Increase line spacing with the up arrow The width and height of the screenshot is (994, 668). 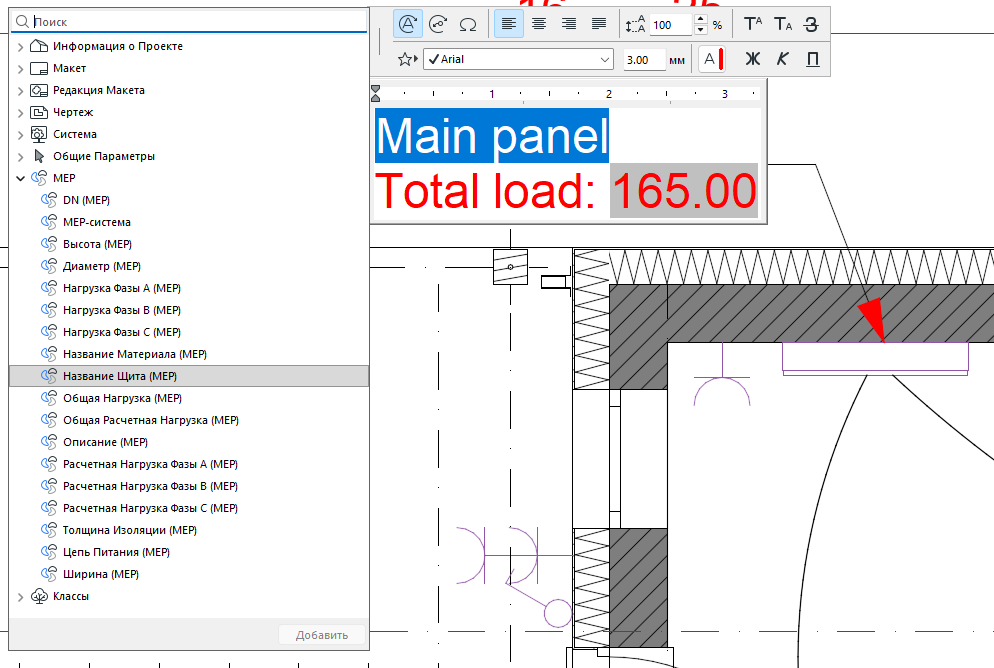coord(700,20)
